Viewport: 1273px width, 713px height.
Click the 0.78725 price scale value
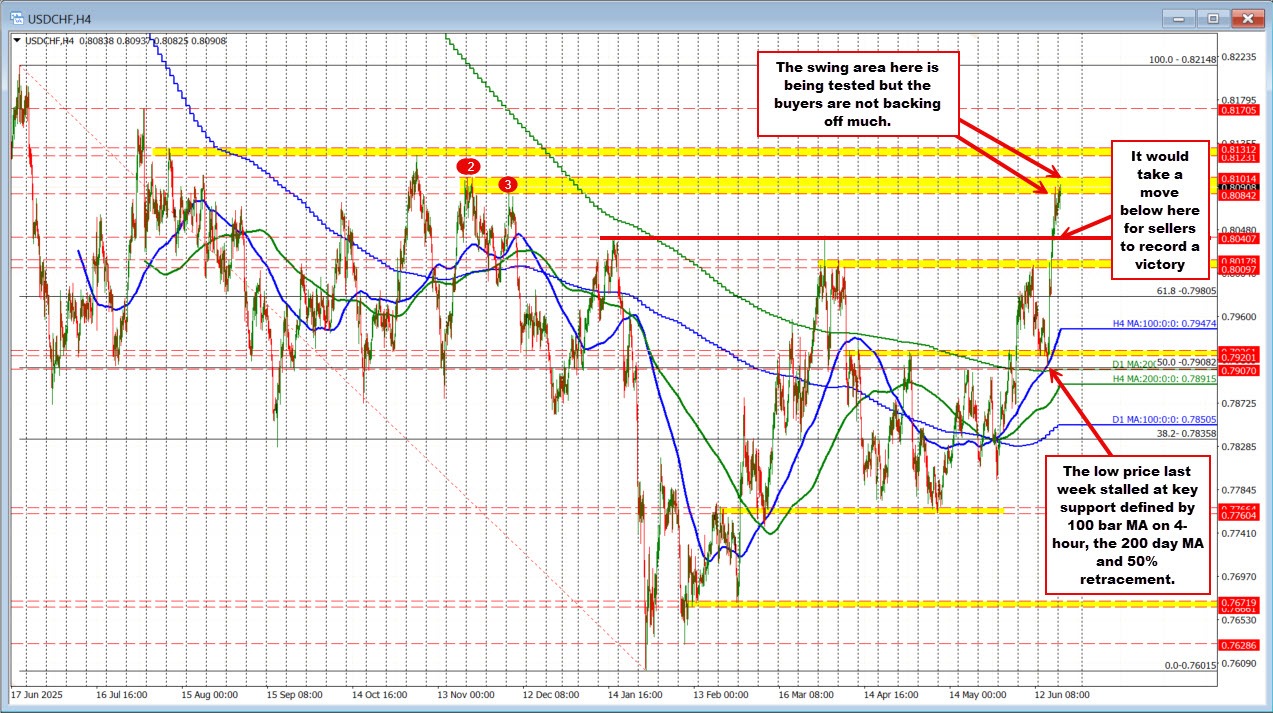click(1239, 403)
